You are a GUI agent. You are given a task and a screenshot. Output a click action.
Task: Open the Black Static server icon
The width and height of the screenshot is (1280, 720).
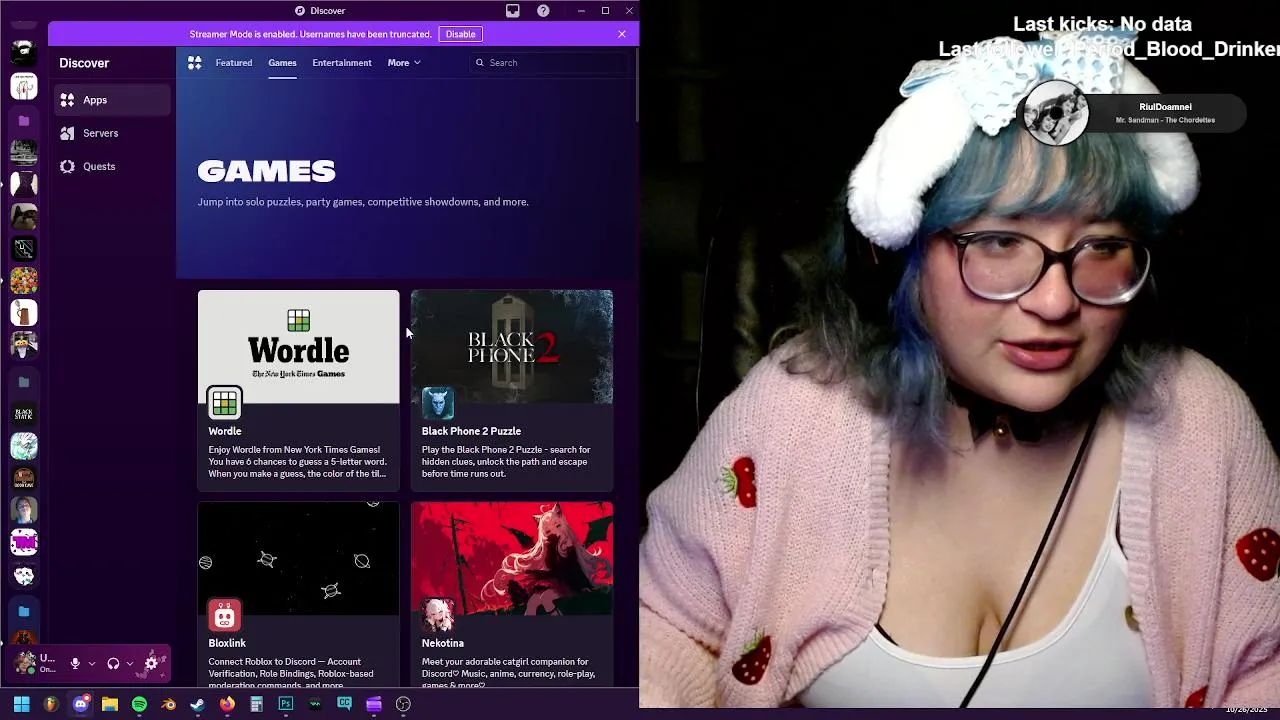click(24, 413)
